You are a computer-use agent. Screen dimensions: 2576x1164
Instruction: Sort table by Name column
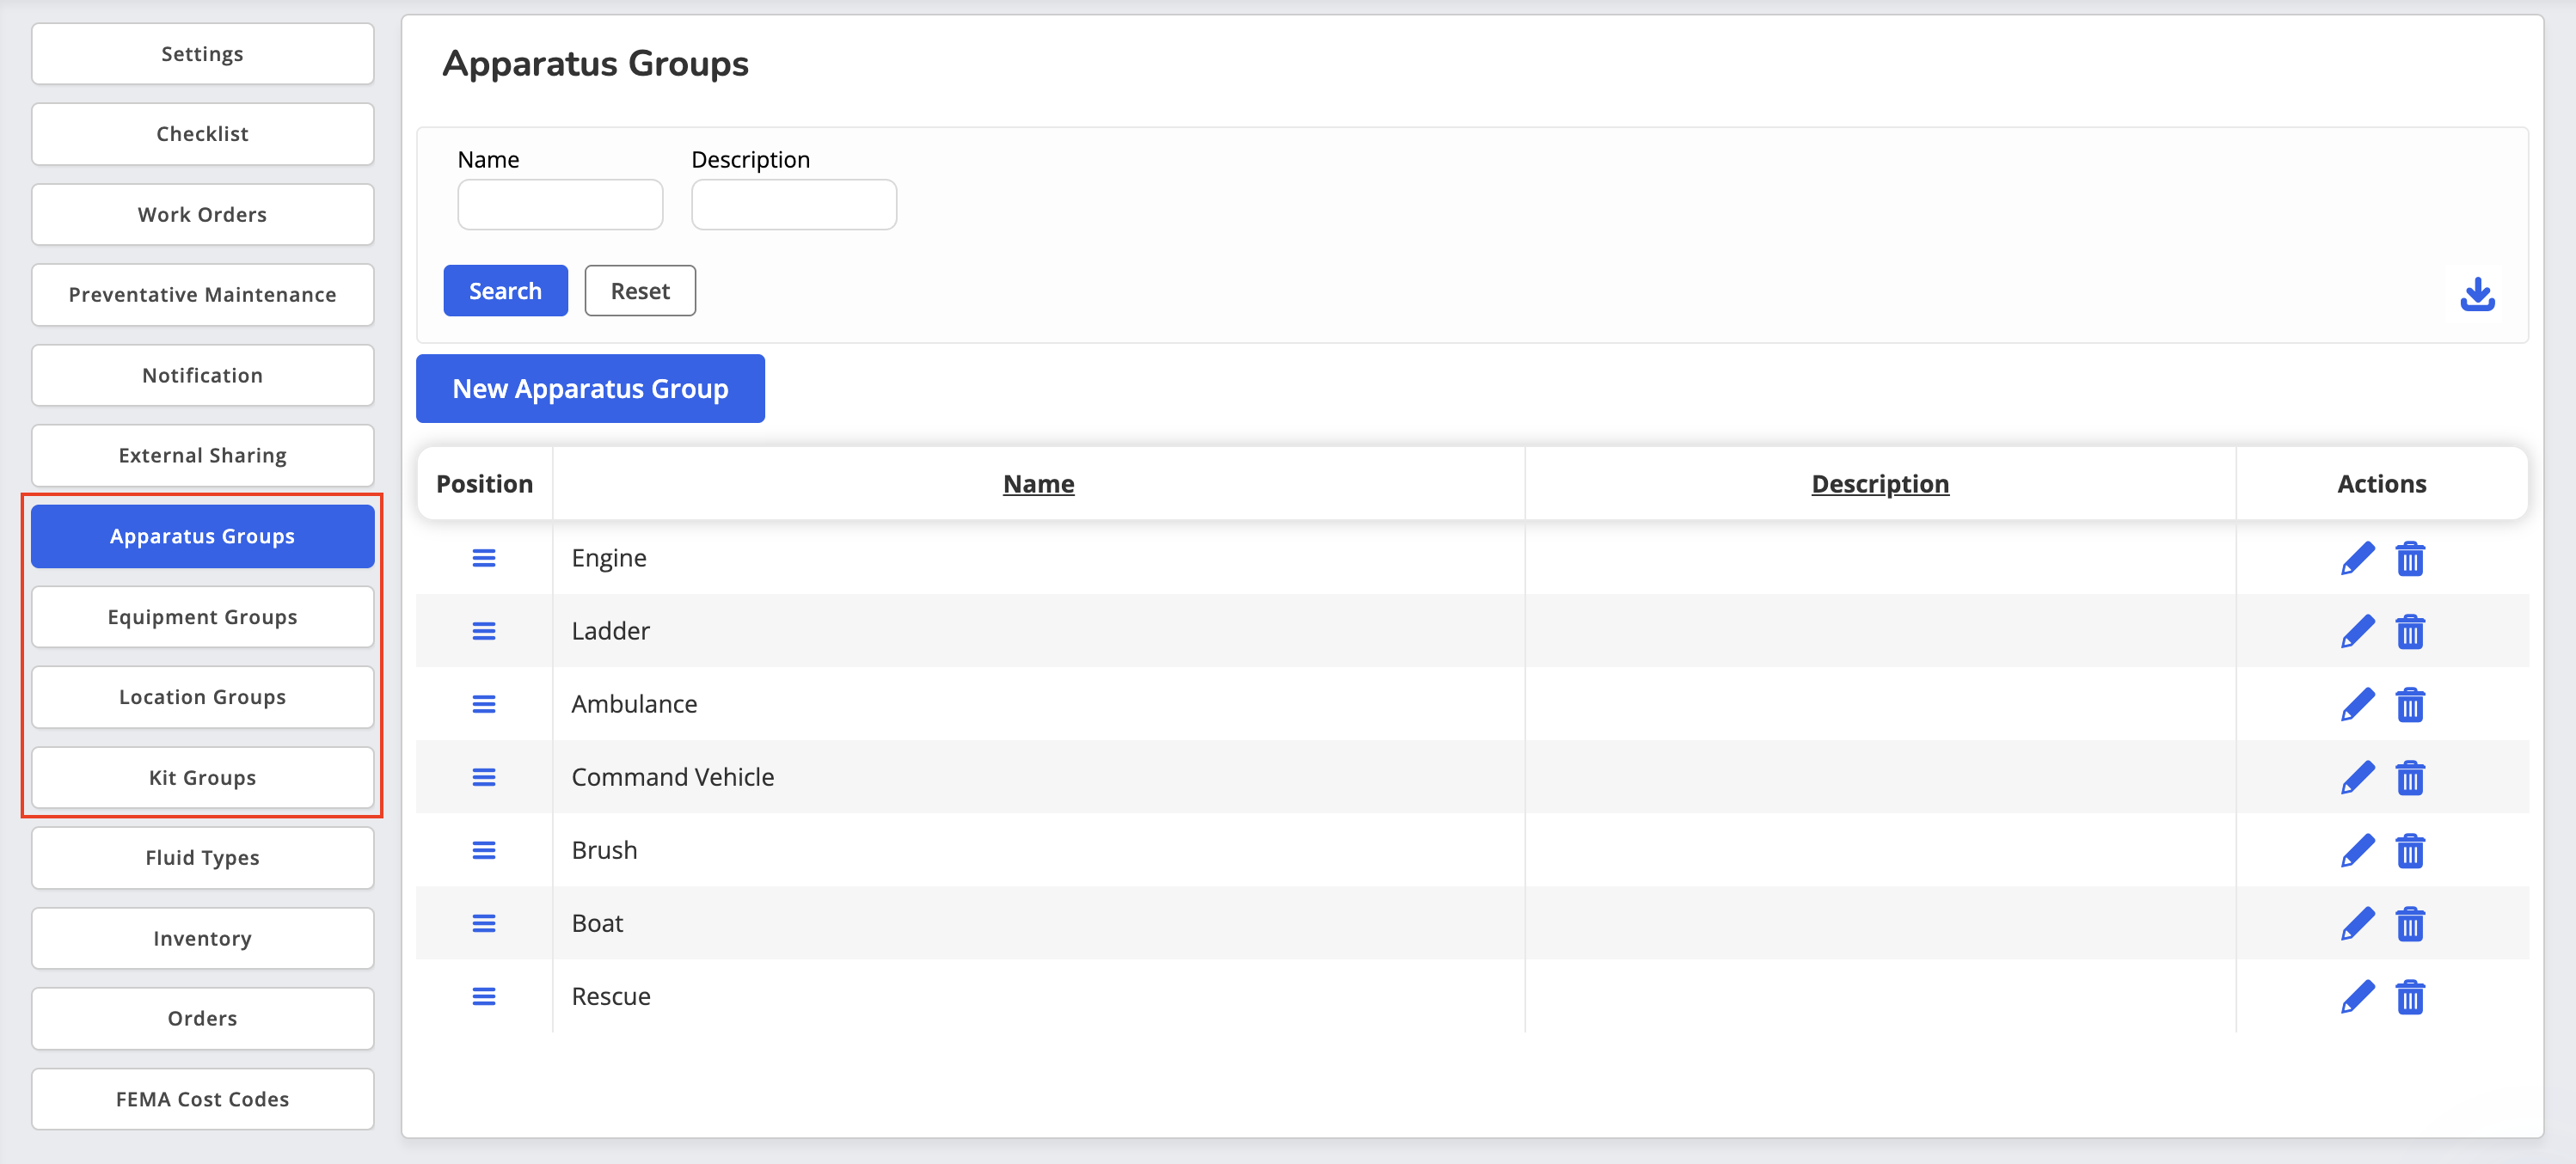point(1038,484)
